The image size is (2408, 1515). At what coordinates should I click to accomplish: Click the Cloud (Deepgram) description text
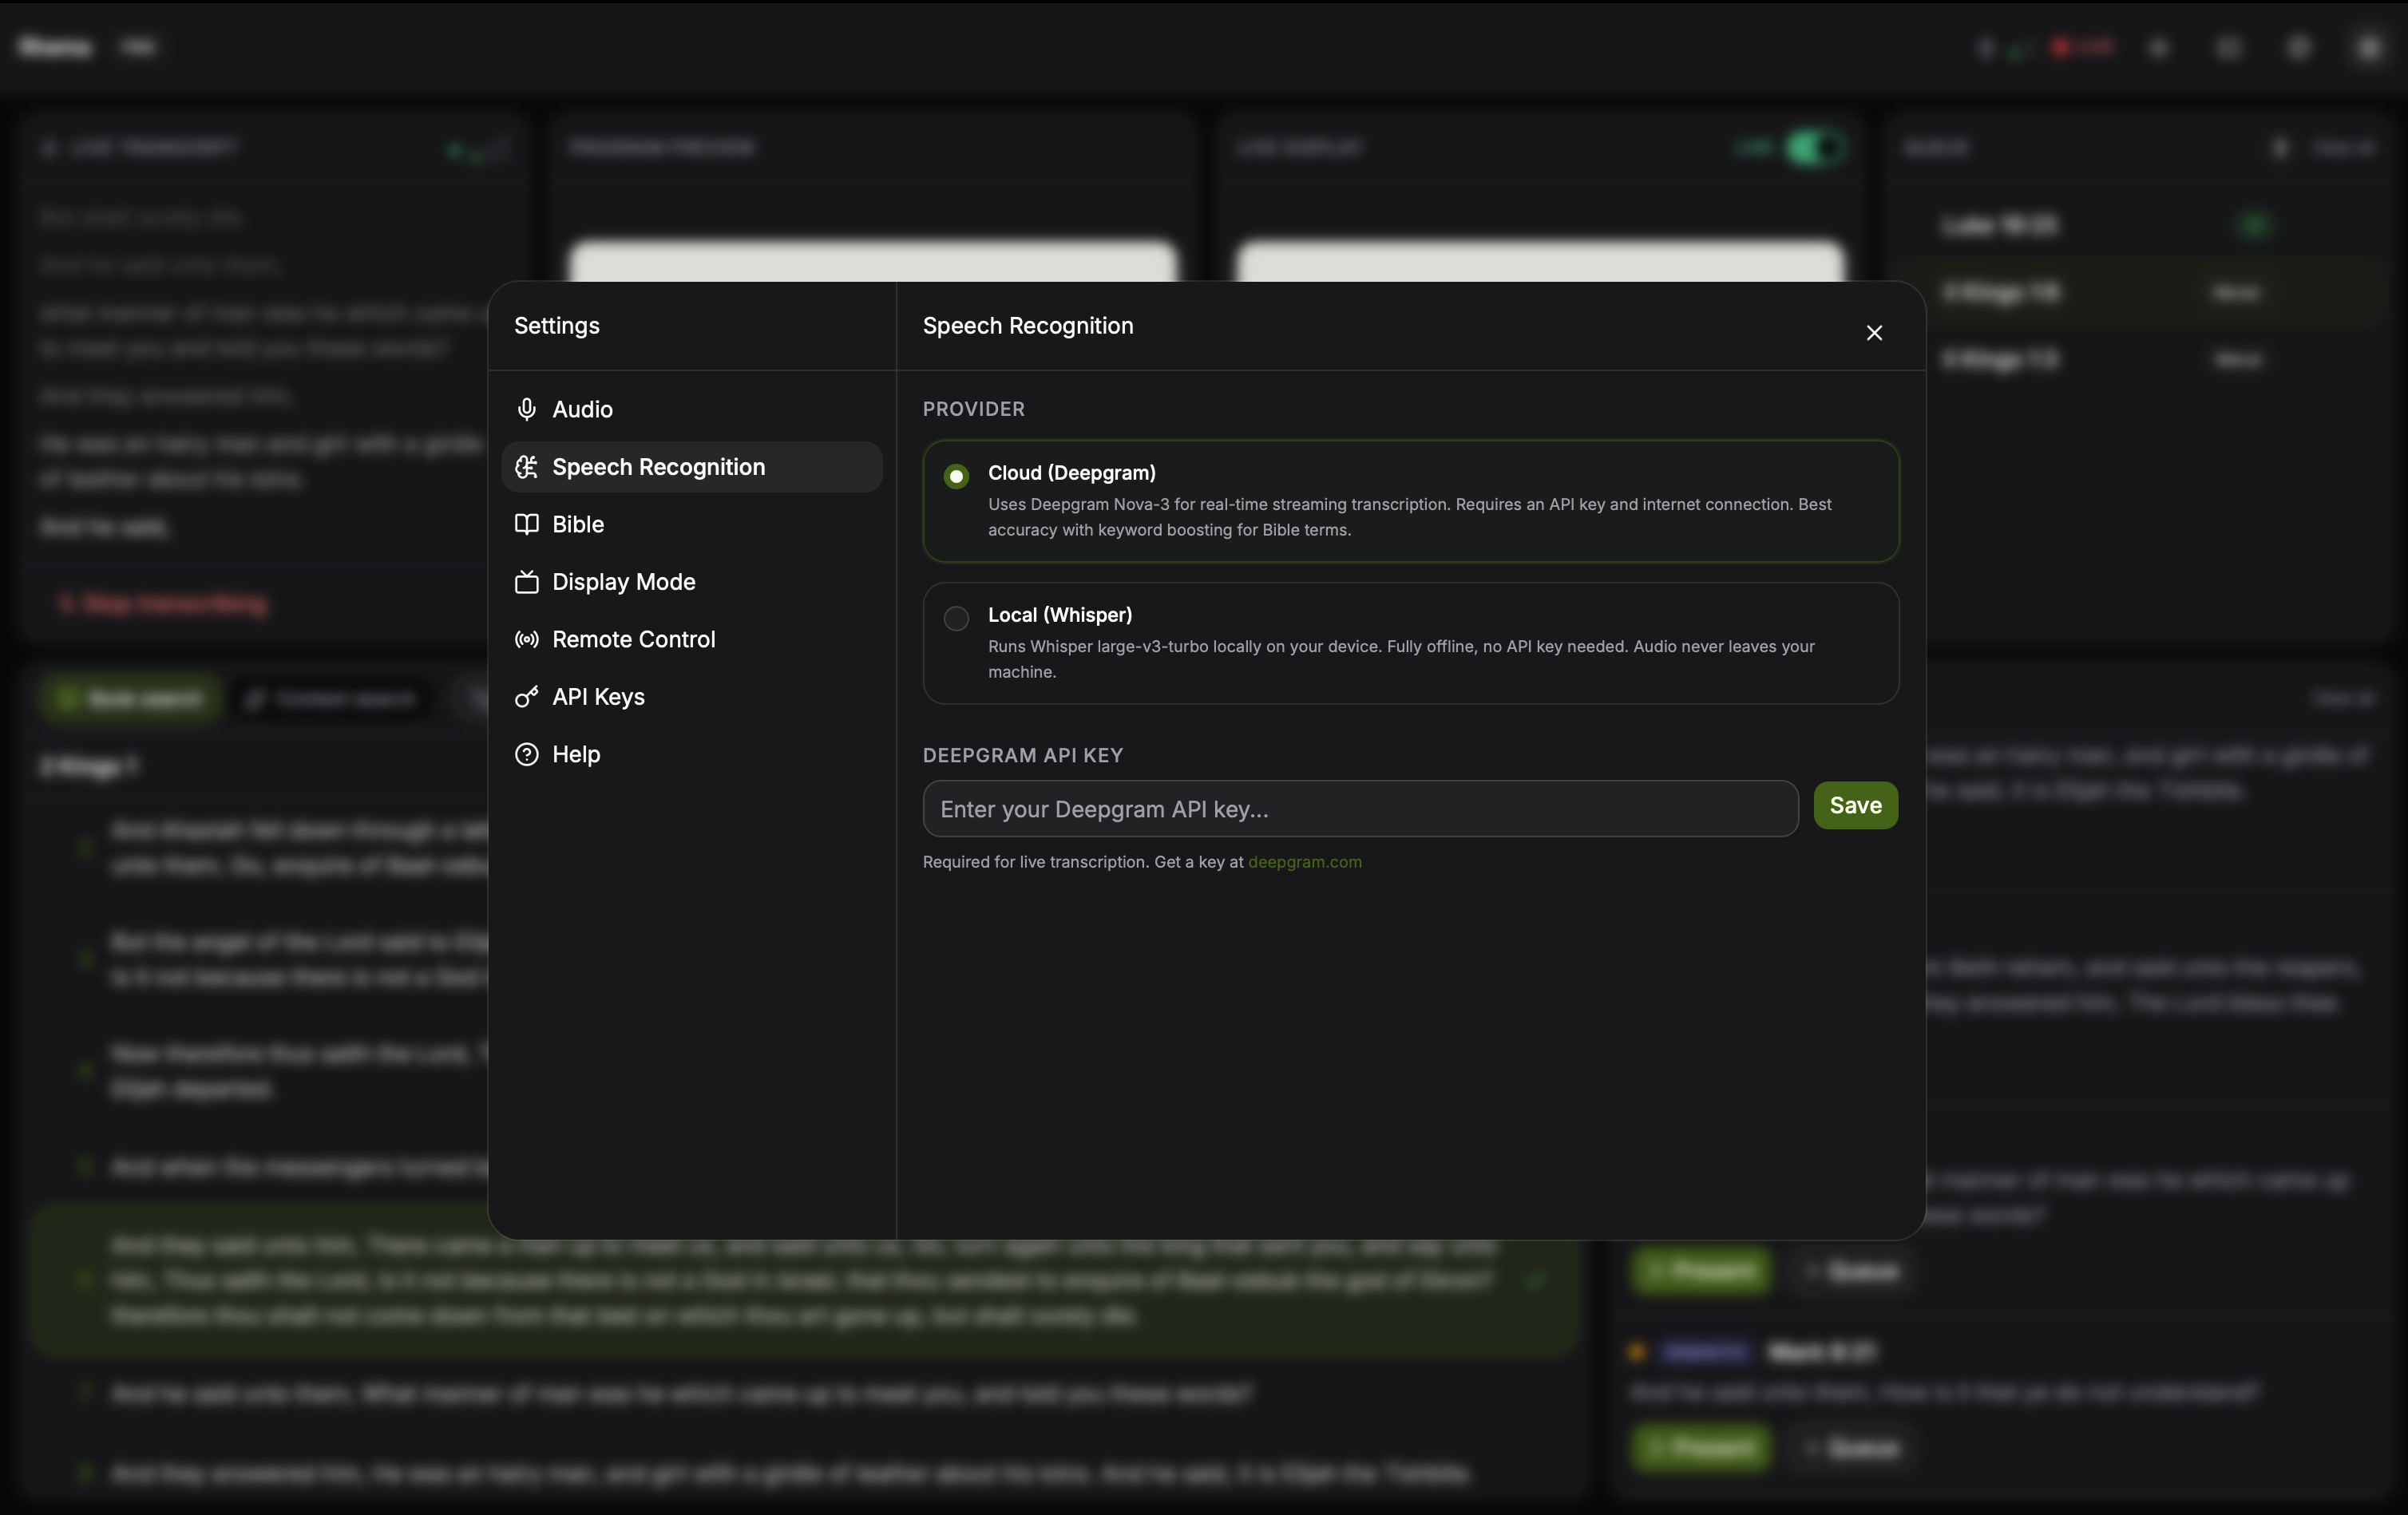pos(1410,517)
